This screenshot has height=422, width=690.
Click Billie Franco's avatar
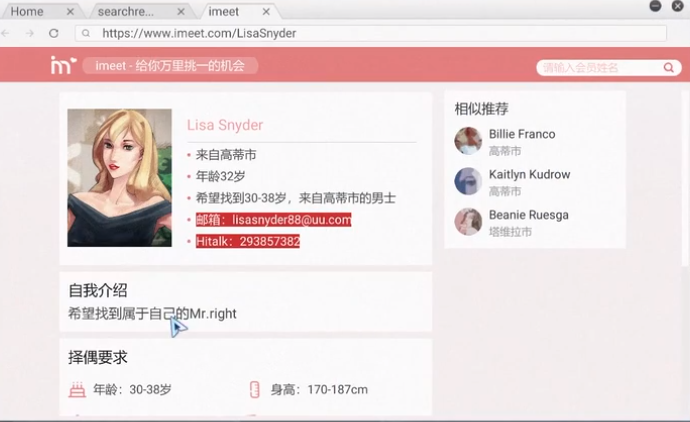point(468,141)
